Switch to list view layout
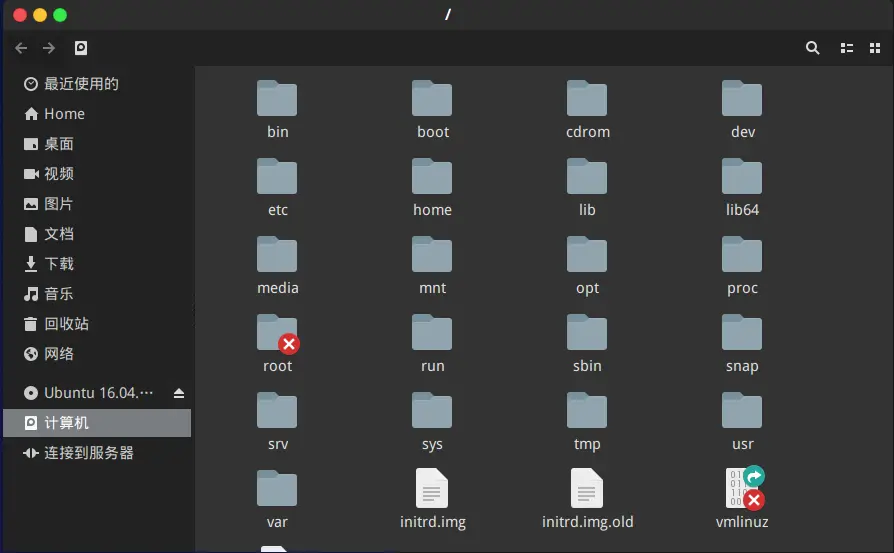The image size is (894, 553). (x=847, y=48)
